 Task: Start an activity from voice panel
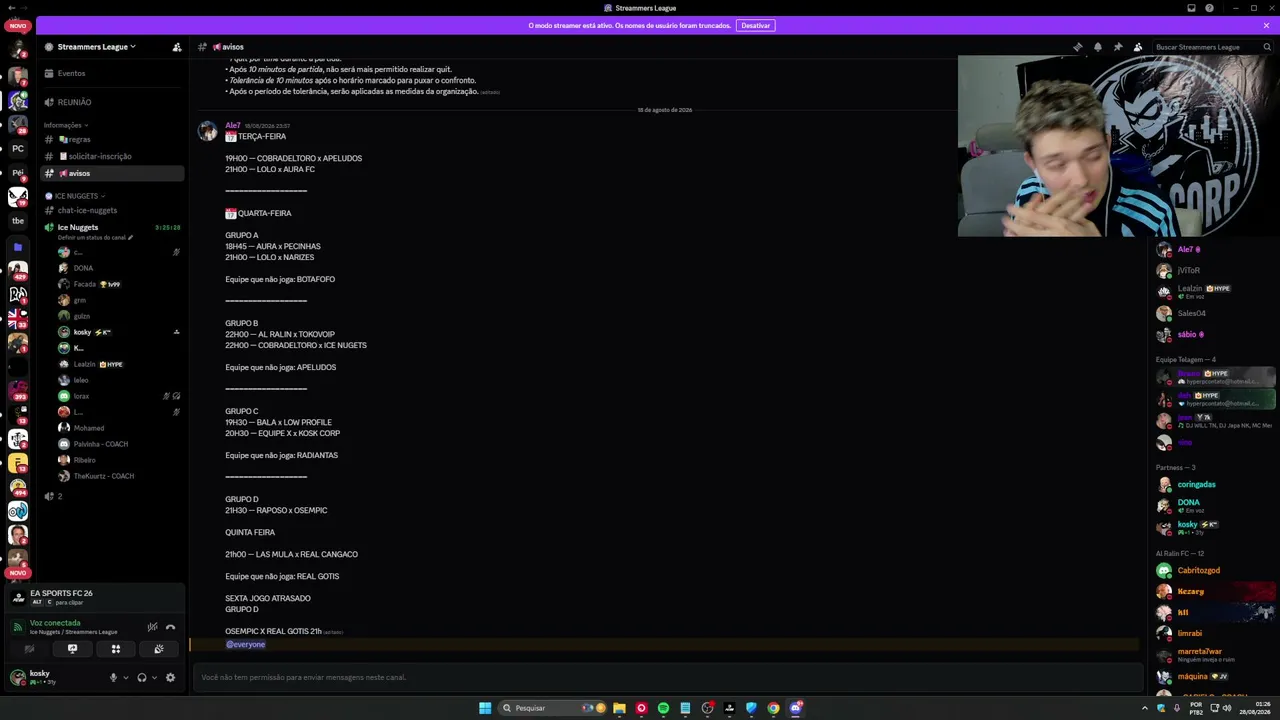click(115, 649)
